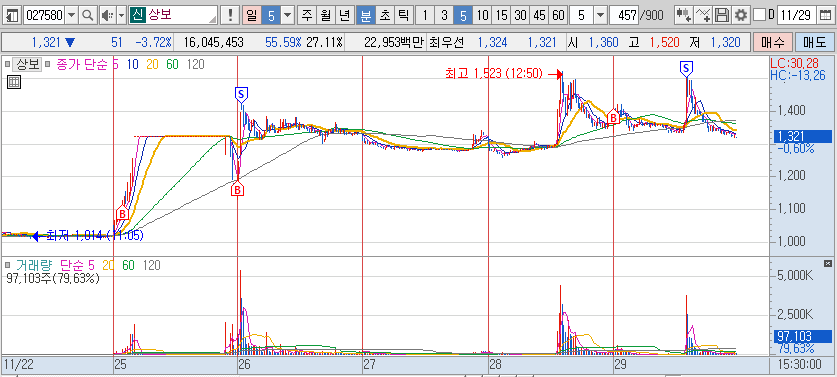Open the exclamation mark info button
The width and height of the screenshot is (837, 377).
[230, 15]
